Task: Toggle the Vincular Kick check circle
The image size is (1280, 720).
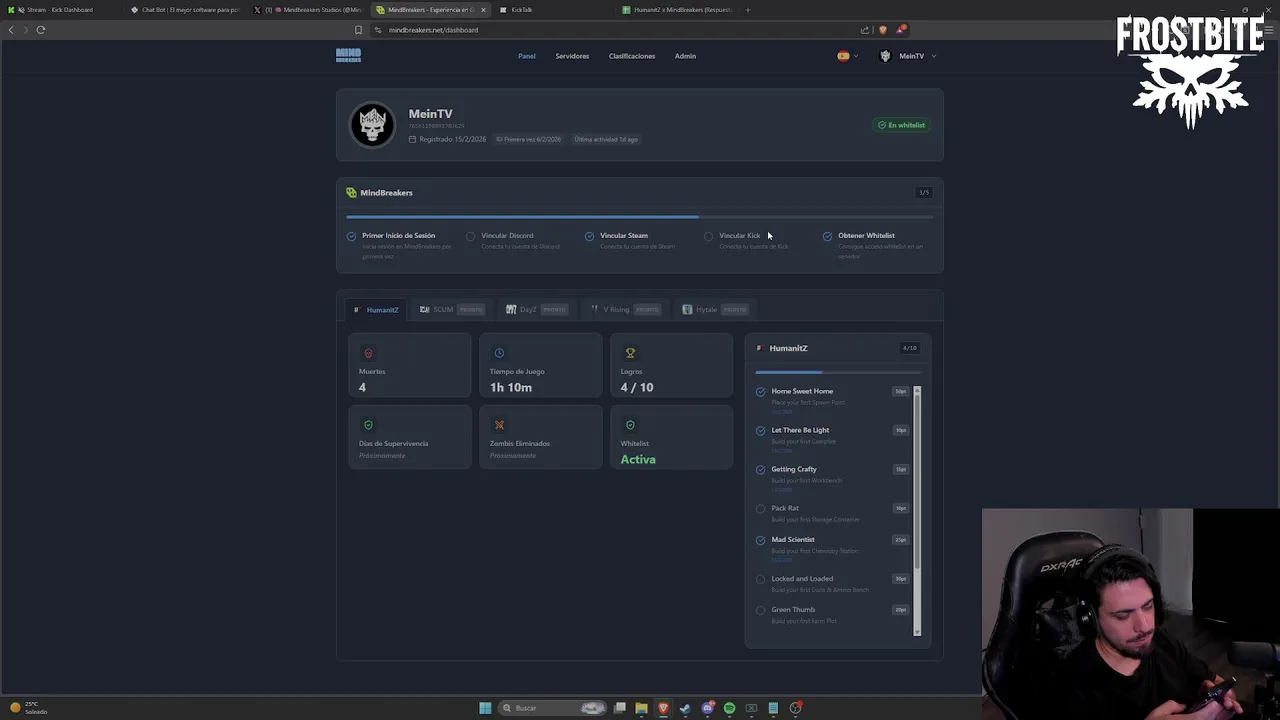Action: tap(708, 236)
